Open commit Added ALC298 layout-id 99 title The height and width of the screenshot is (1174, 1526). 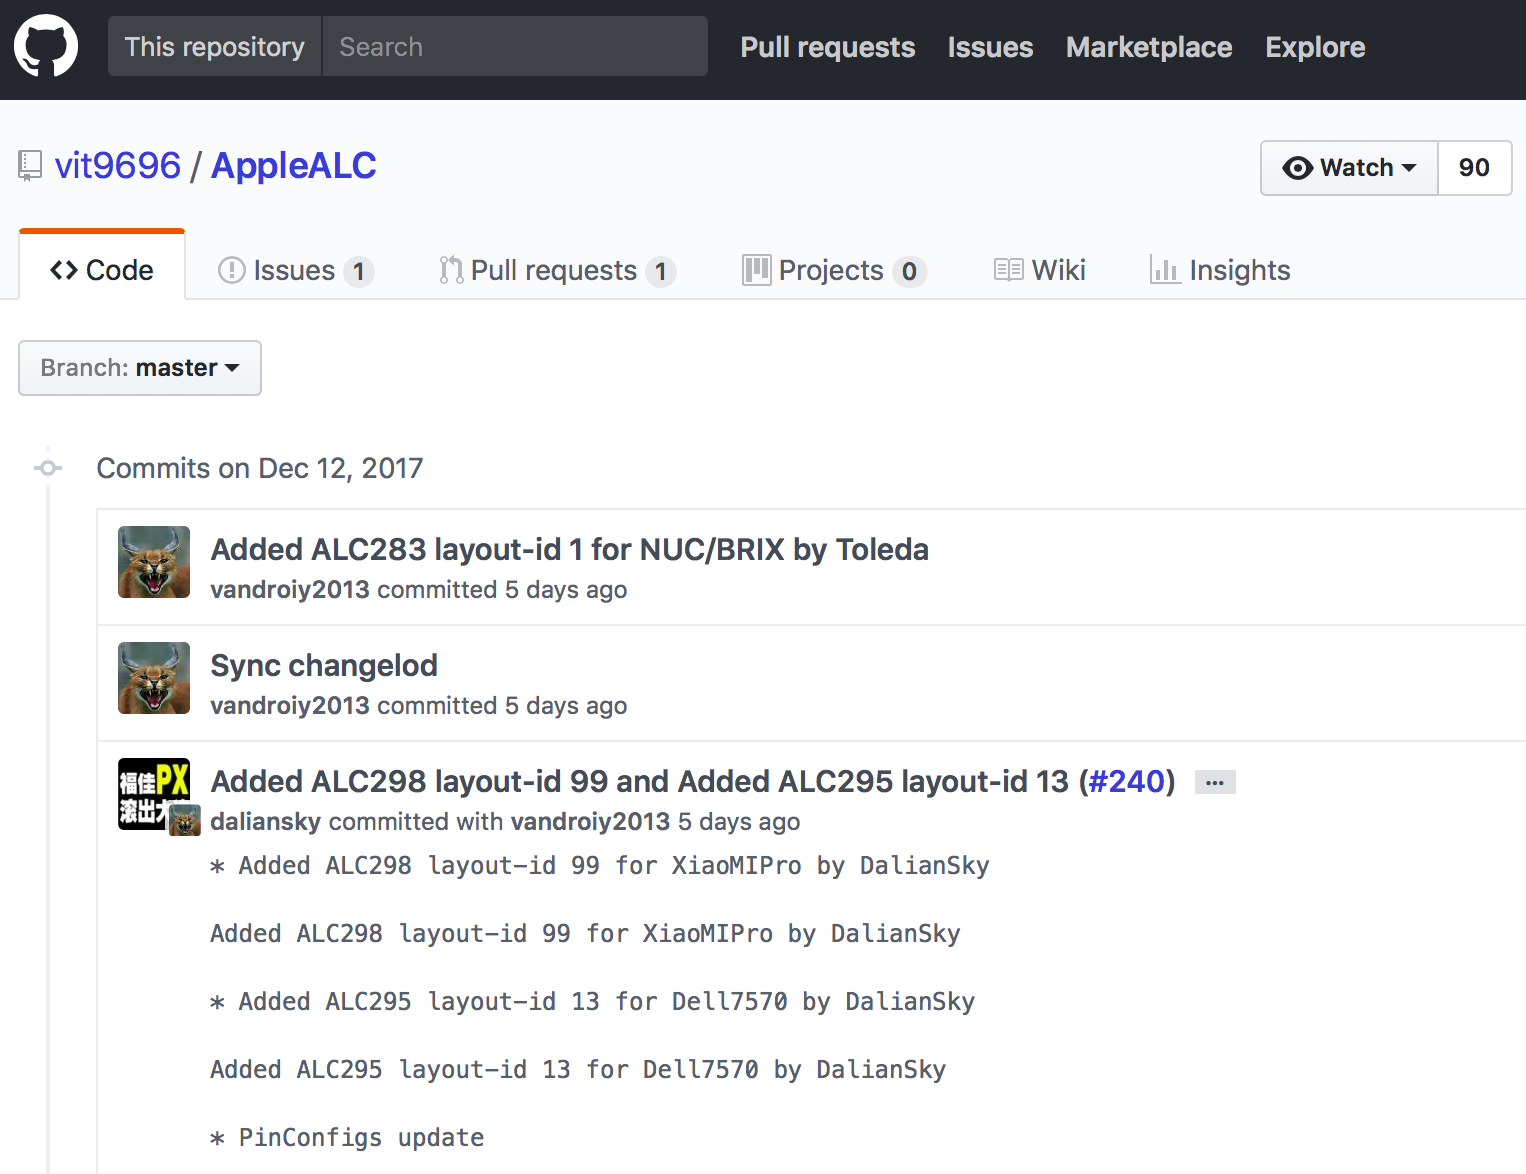(x=640, y=781)
